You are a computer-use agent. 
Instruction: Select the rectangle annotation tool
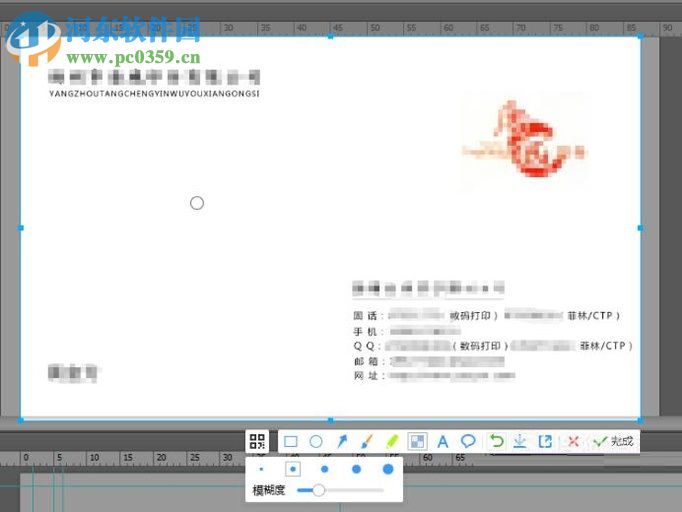click(x=291, y=442)
